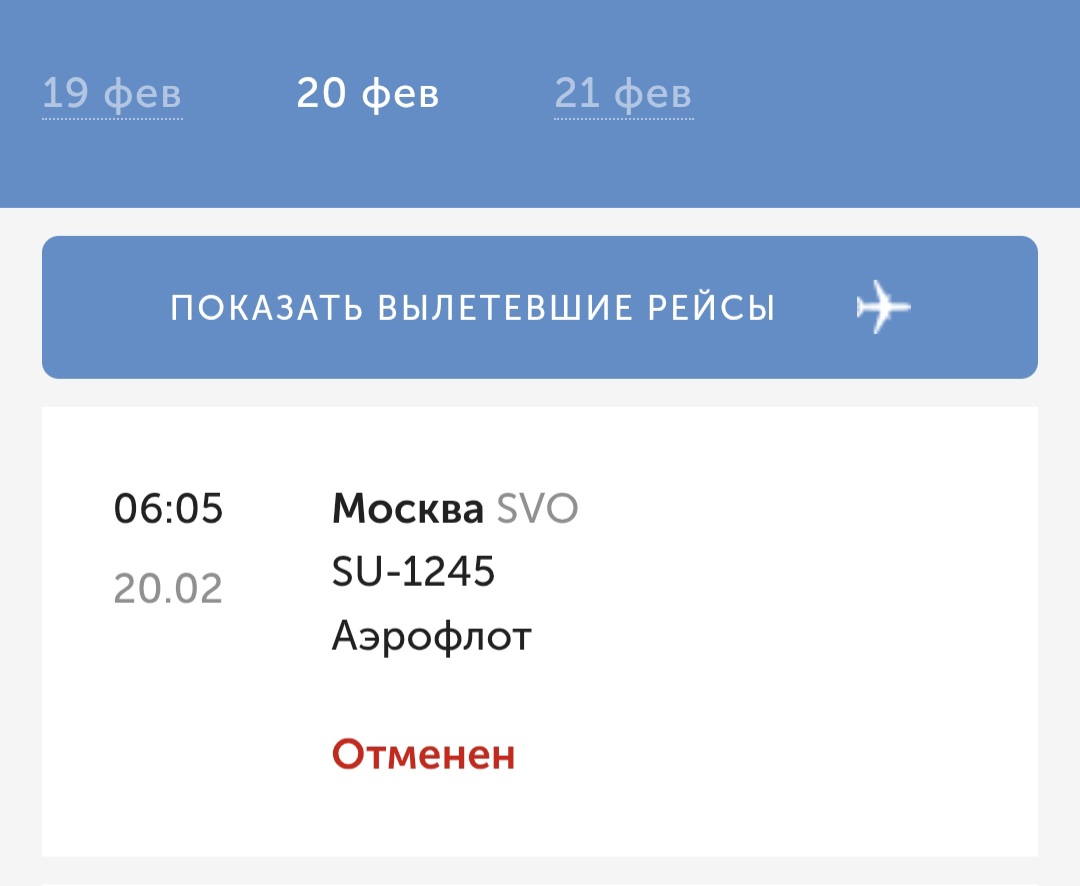Tap the red Отменен status text
1080x886 pixels.
(423, 757)
